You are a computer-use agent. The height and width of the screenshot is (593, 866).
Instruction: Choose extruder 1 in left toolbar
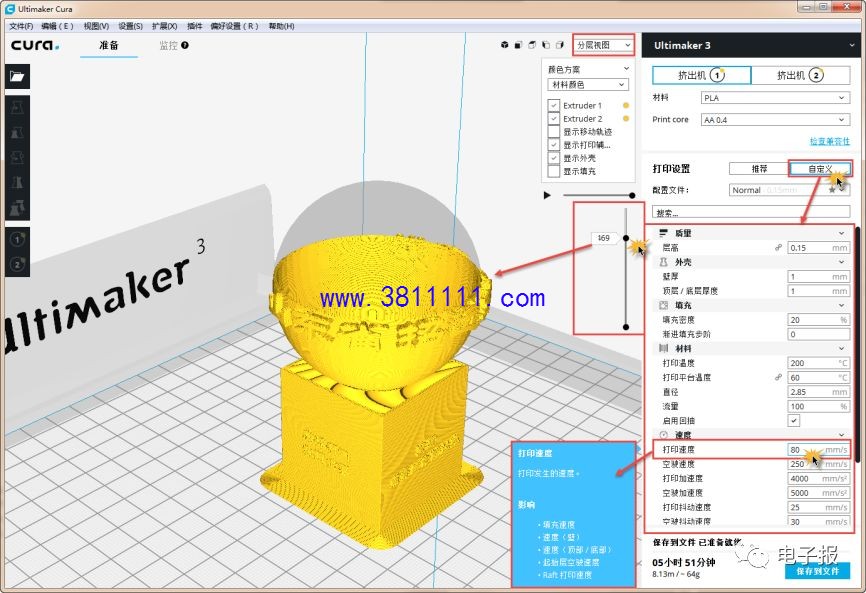point(17,239)
